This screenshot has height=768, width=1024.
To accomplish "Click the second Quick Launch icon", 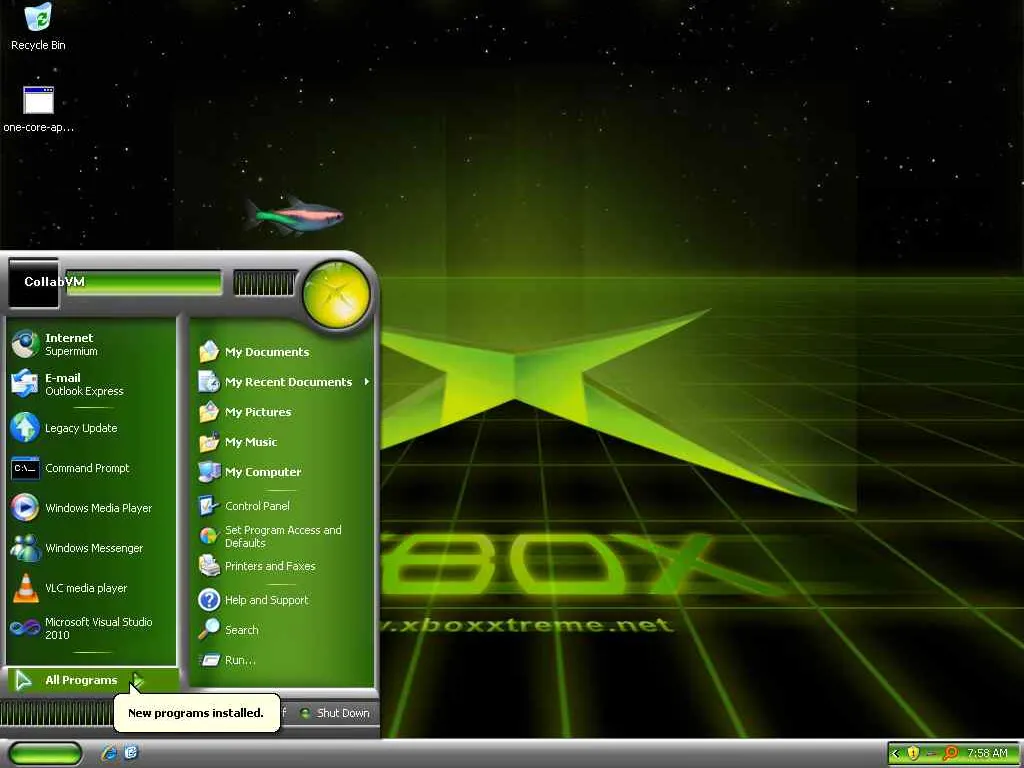I will pos(131,753).
